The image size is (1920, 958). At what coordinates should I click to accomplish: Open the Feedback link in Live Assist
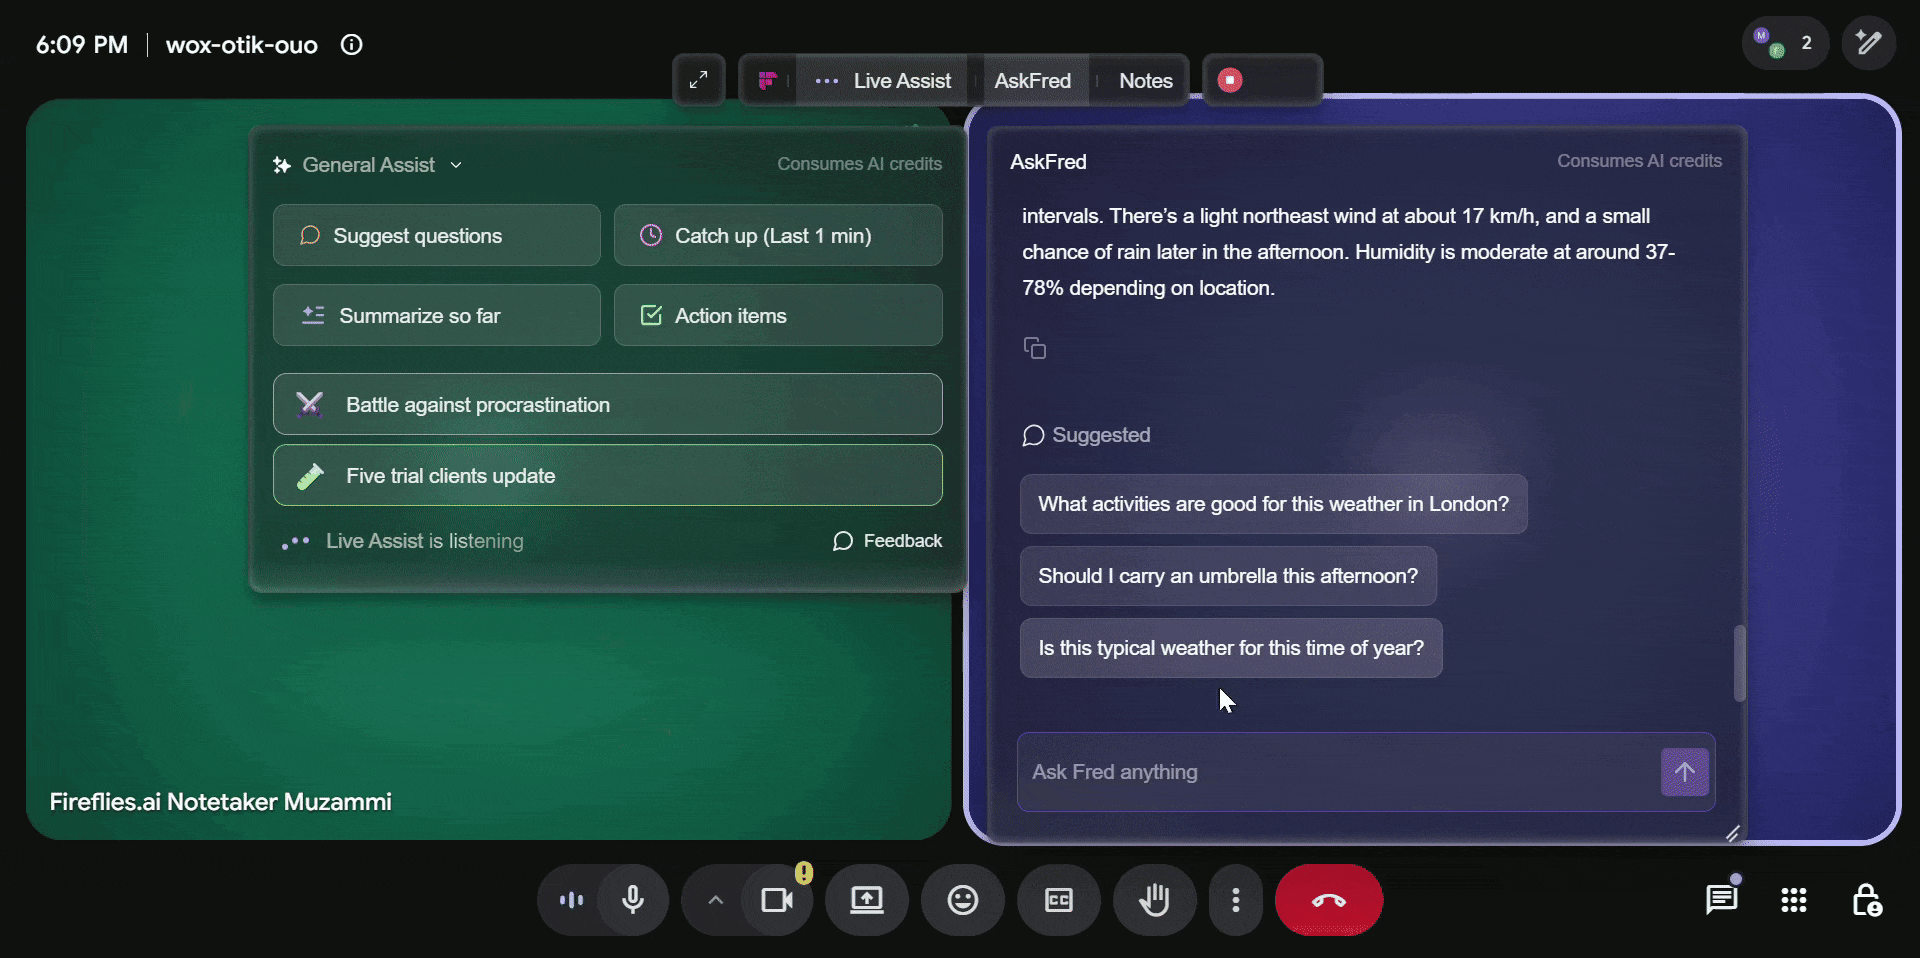(888, 541)
